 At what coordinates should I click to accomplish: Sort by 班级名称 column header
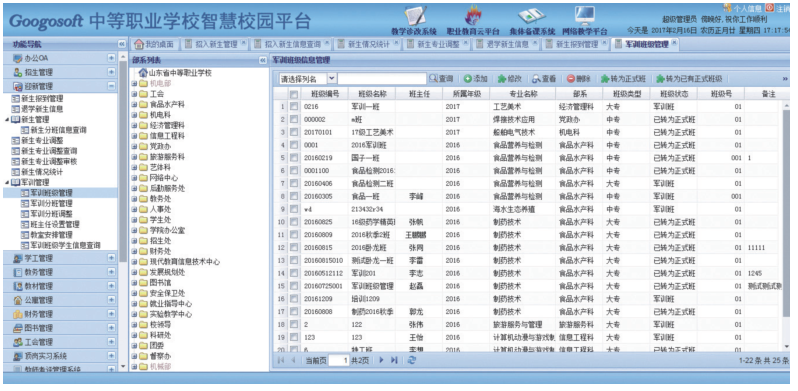[372, 94]
